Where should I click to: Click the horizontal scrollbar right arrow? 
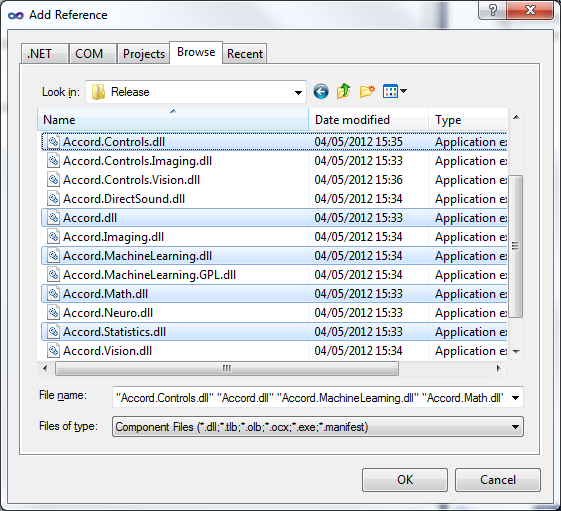[x=498, y=368]
